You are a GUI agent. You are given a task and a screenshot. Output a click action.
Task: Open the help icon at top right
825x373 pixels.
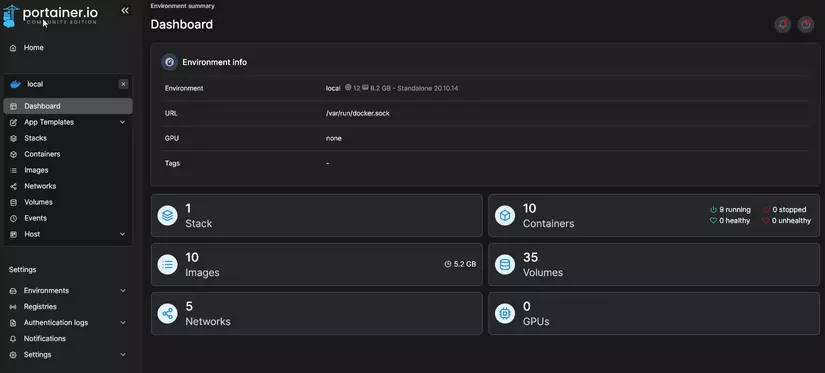[x=806, y=24]
